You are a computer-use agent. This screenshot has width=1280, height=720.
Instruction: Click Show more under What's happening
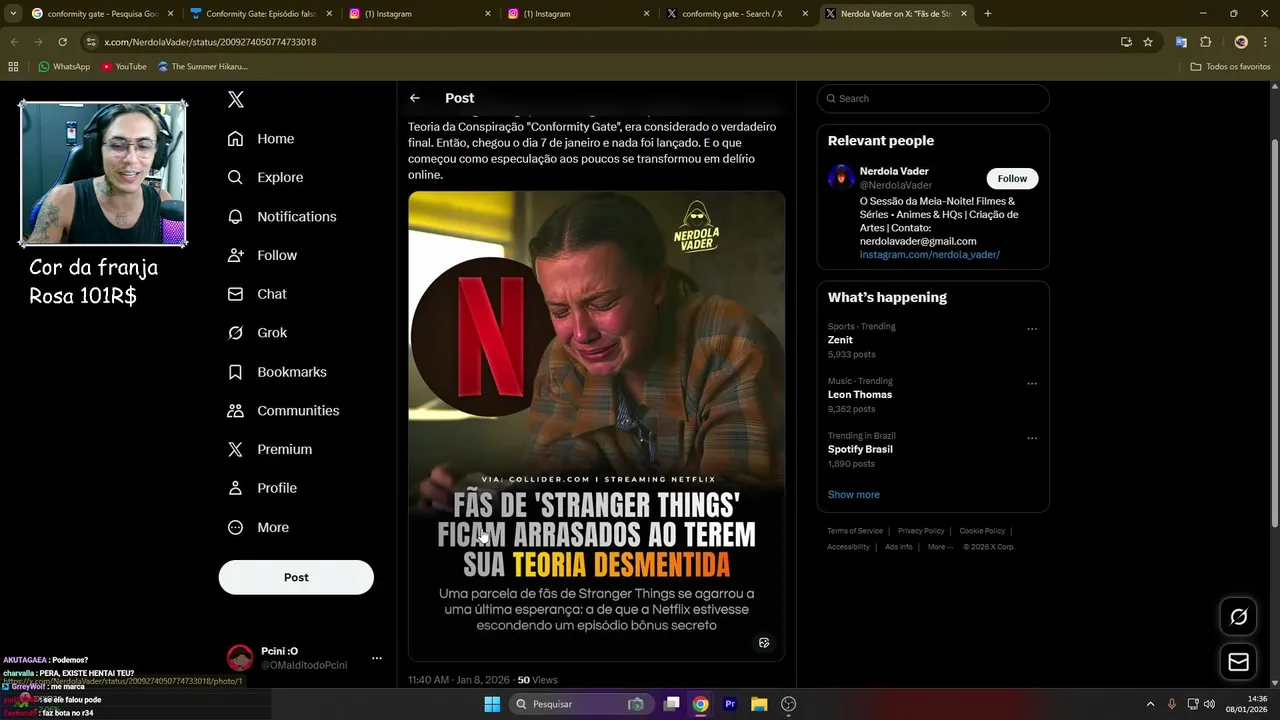click(x=854, y=495)
